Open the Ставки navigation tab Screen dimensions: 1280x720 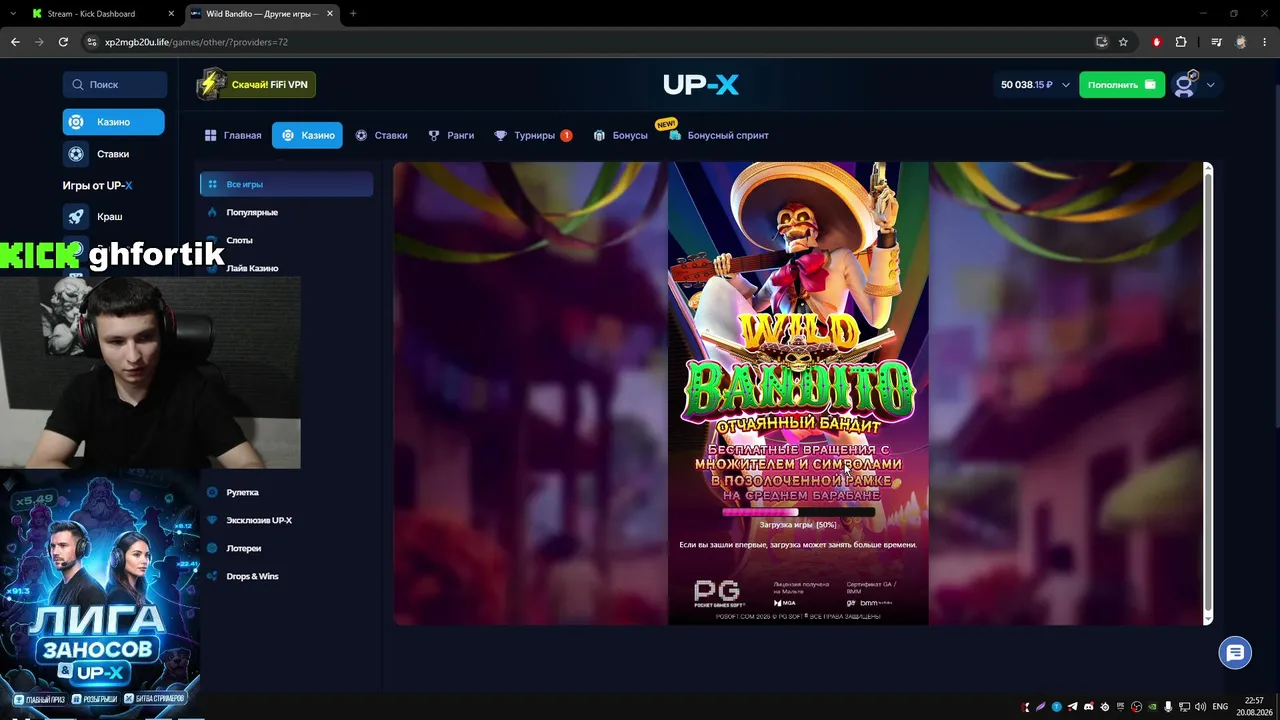pyautogui.click(x=381, y=135)
